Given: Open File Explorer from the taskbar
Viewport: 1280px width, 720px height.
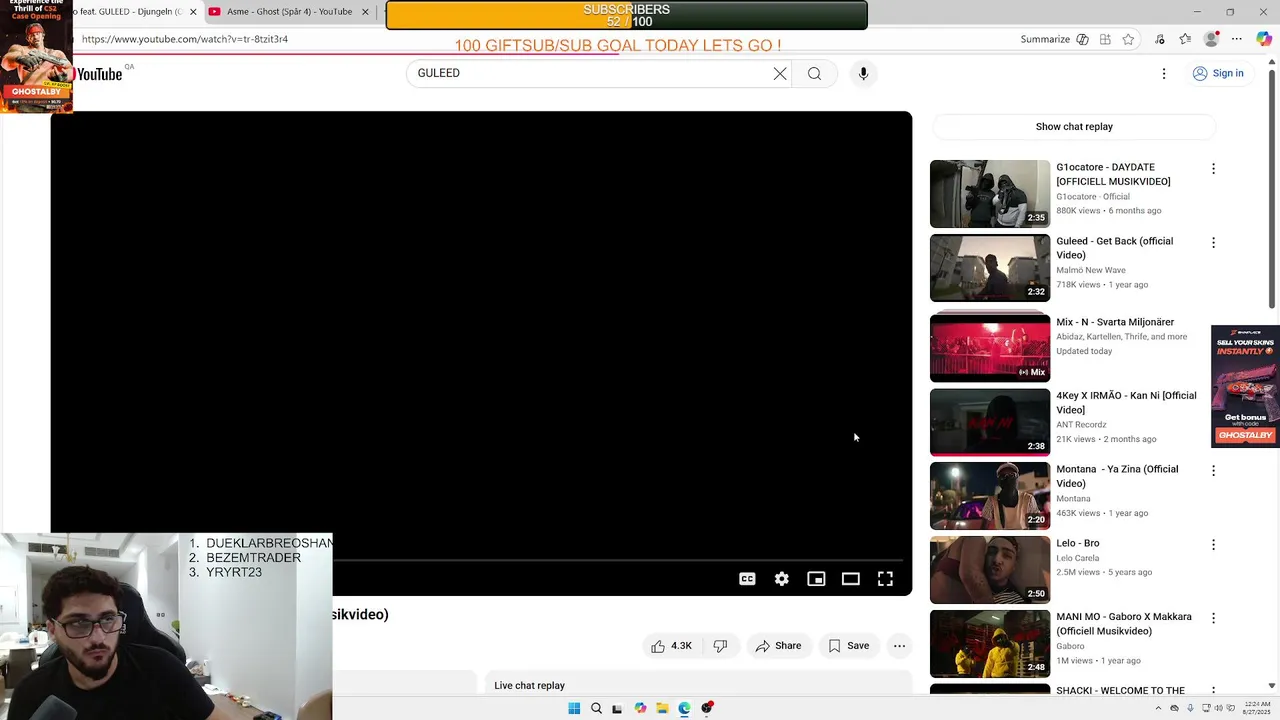Looking at the screenshot, I should (662, 708).
